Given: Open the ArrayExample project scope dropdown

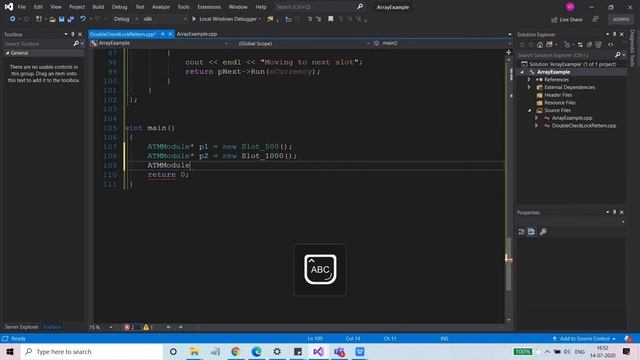Looking at the screenshot, I should (159, 43).
